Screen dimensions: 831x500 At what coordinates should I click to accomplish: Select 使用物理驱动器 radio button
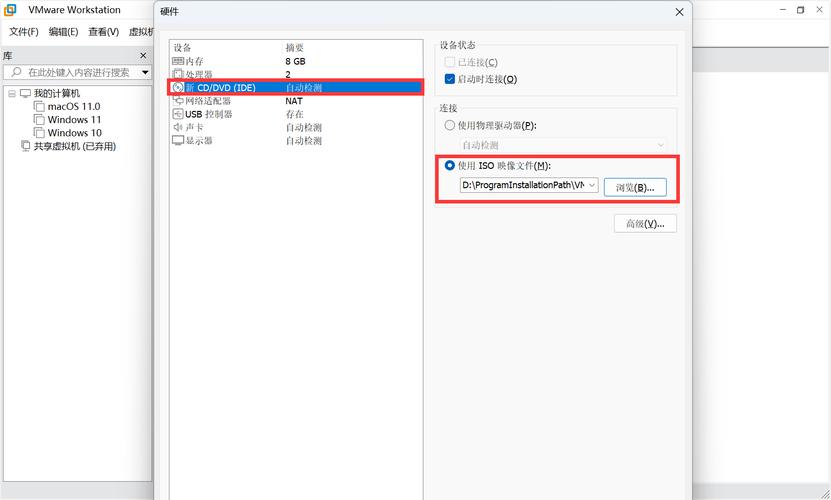tap(449, 126)
